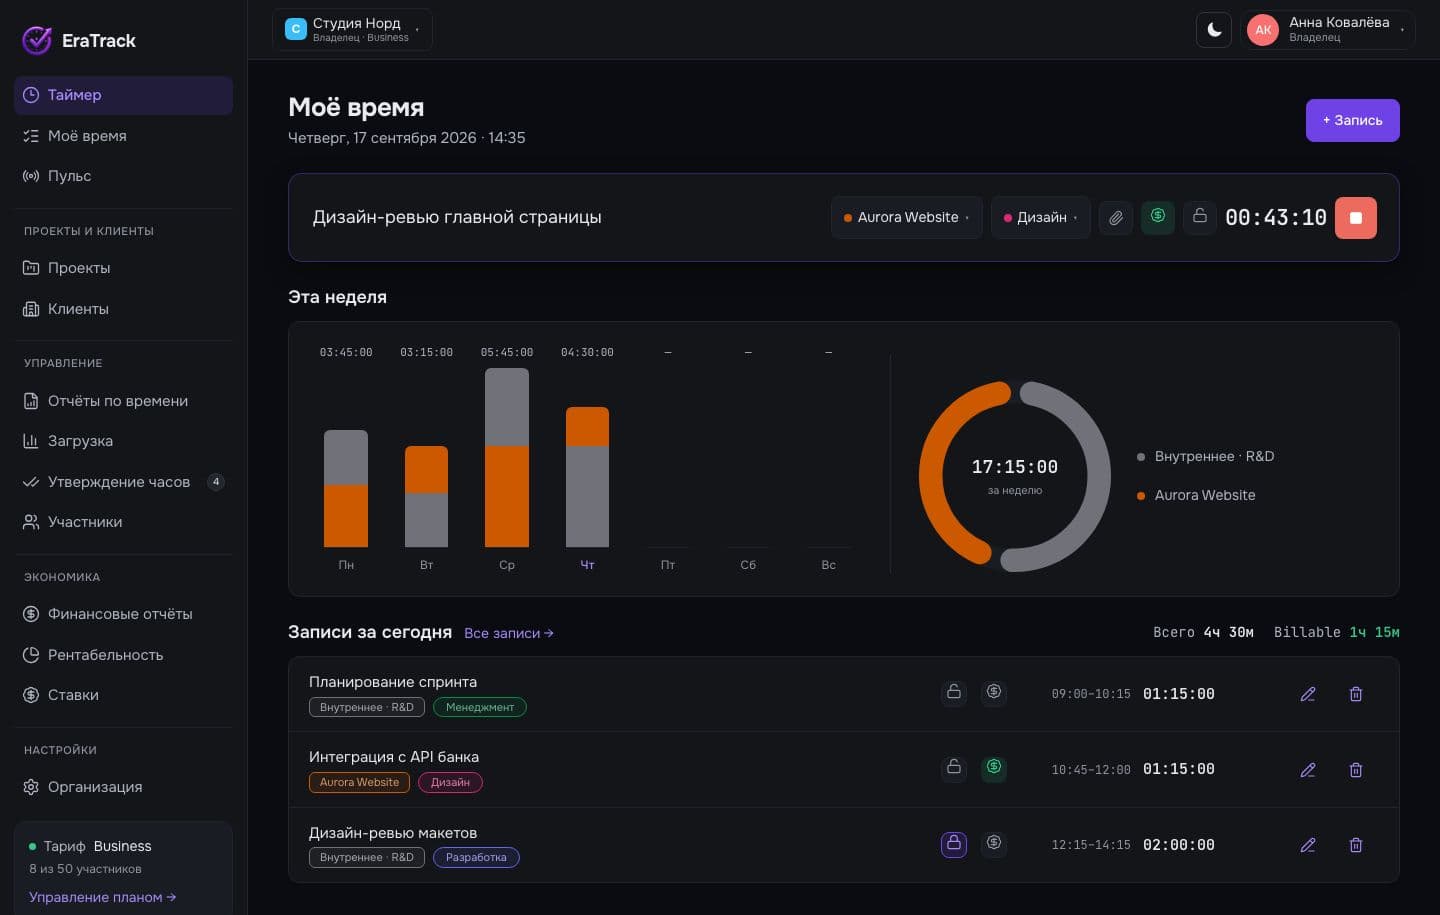Click the Дизайн tag under Интеграция с API банка
Viewport: 1440px width, 915px height.
pos(450,782)
